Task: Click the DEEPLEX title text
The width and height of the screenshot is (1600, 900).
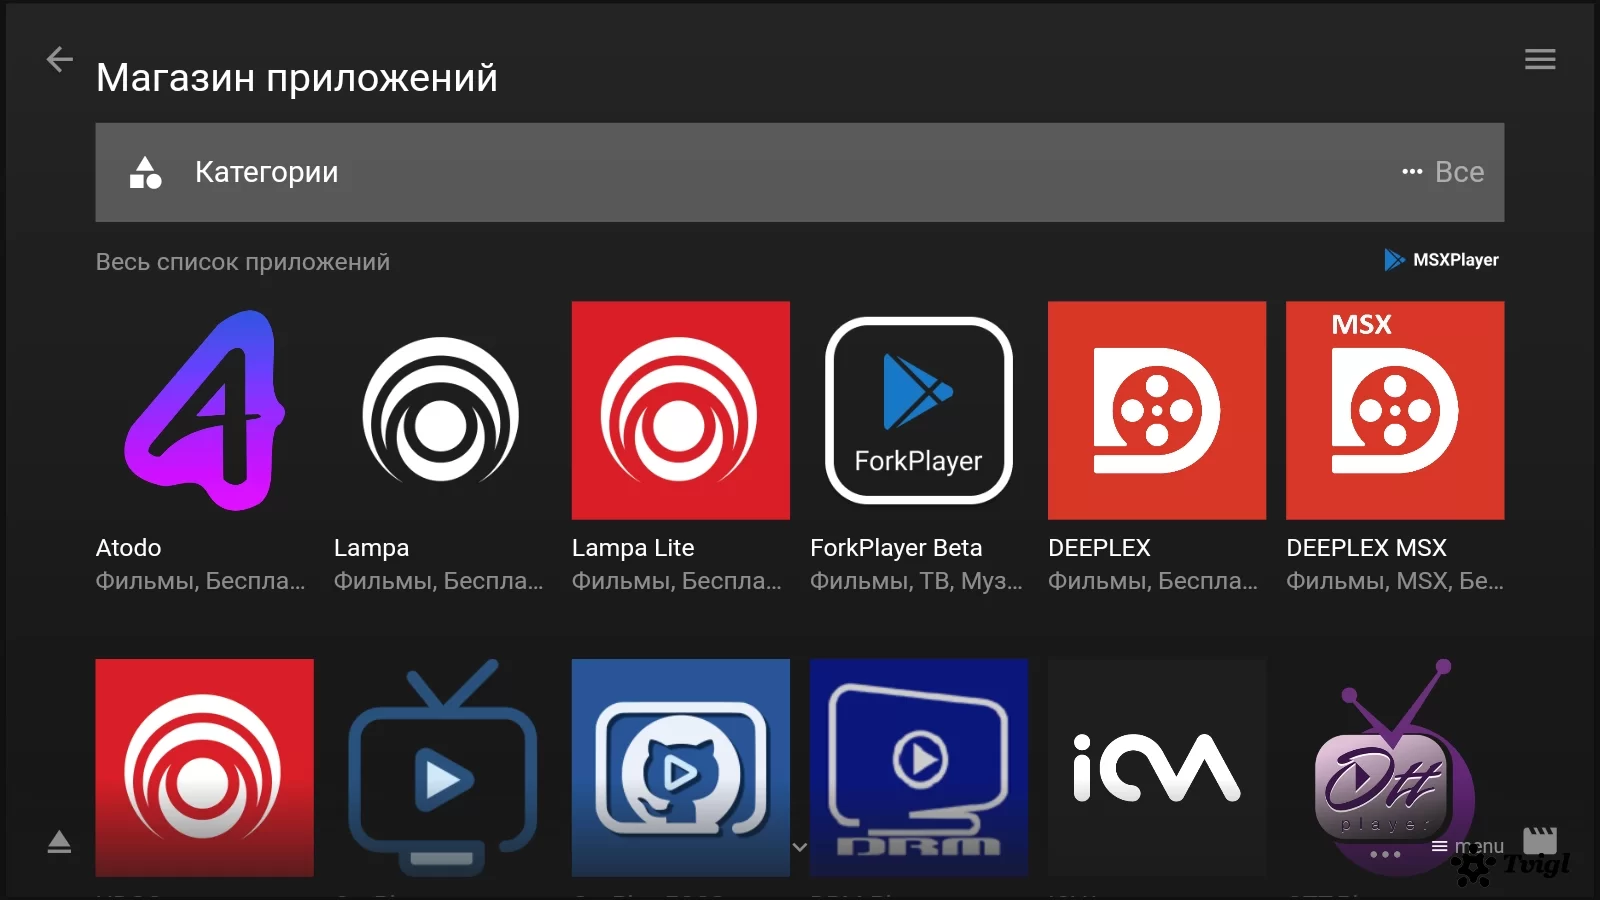Action: [x=1099, y=548]
